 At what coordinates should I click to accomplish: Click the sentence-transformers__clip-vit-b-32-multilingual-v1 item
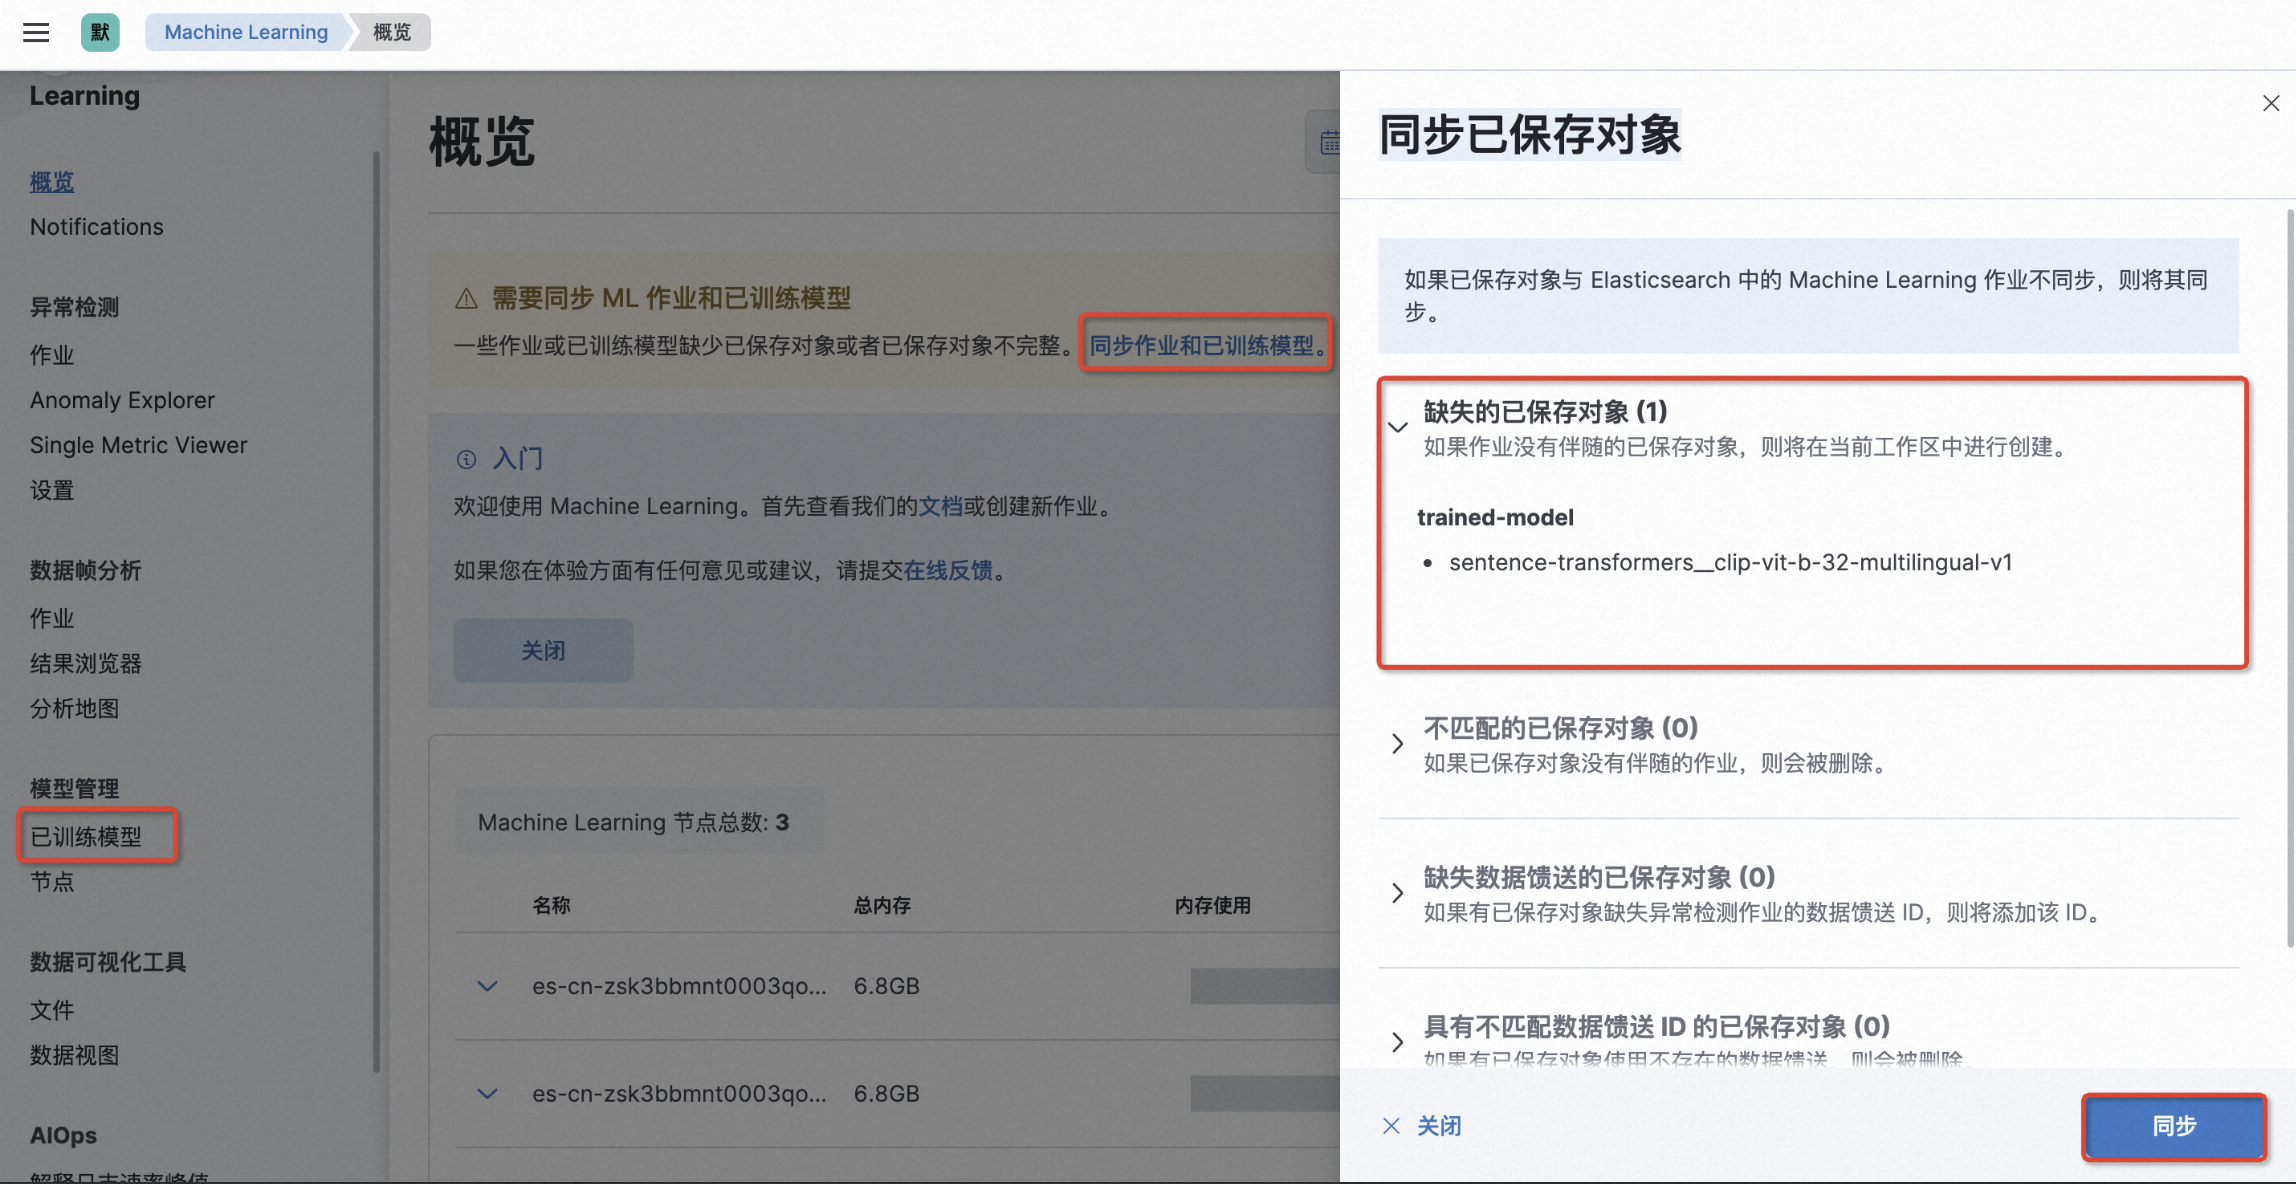point(1730,562)
